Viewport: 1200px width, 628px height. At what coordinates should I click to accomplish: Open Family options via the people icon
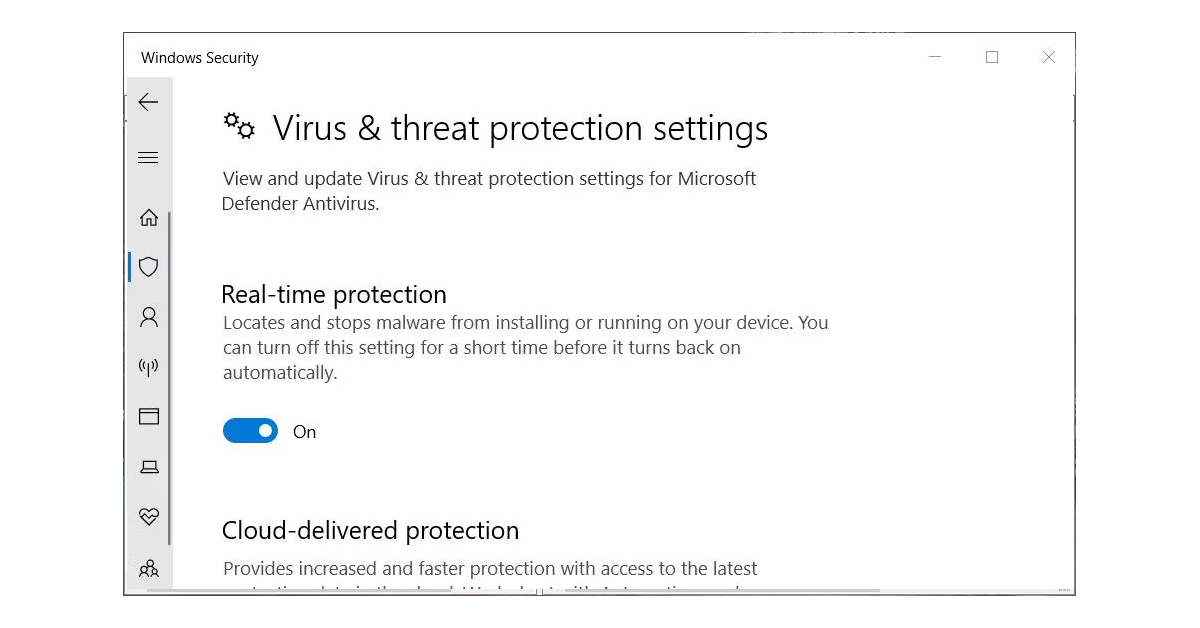pos(149,568)
